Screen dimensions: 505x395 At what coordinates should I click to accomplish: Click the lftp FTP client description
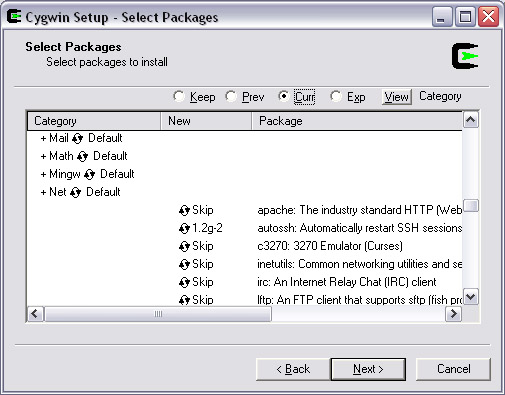click(x=360, y=300)
